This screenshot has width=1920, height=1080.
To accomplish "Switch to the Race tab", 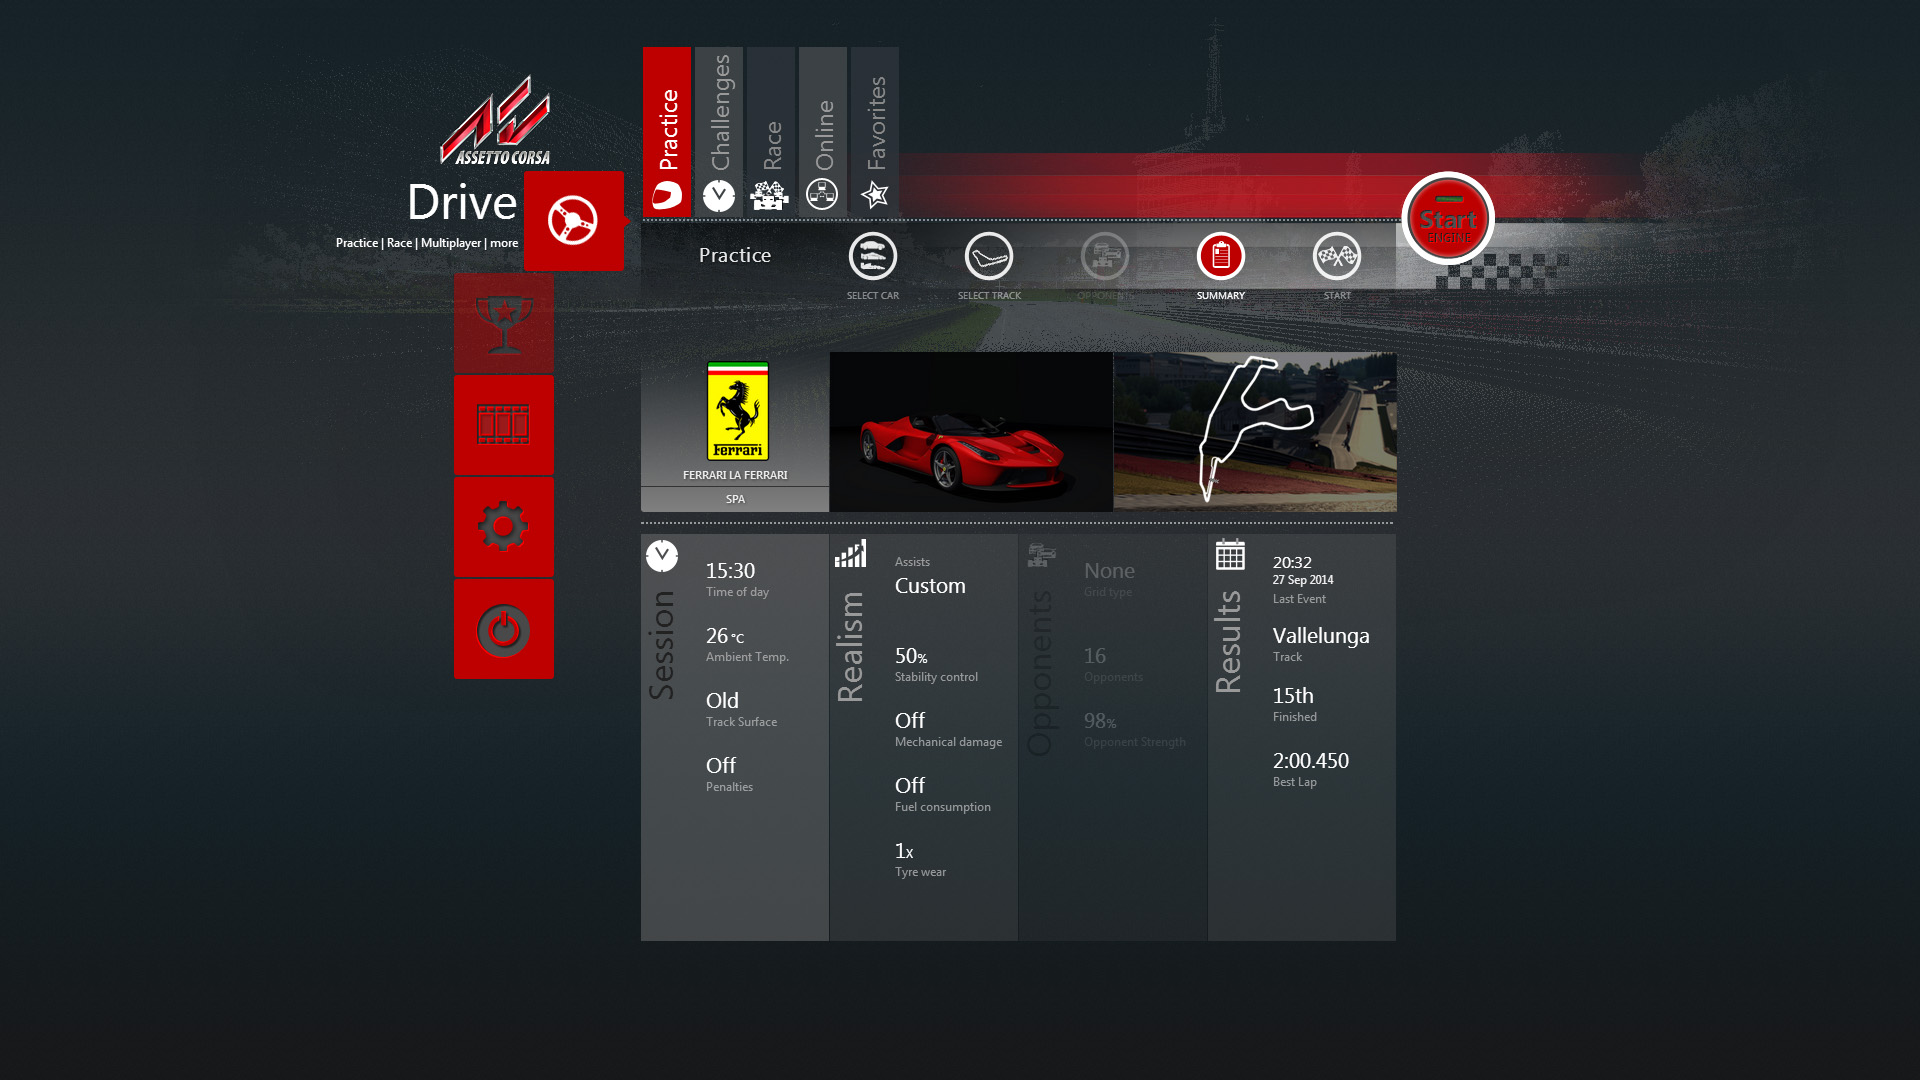I will point(771,131).
